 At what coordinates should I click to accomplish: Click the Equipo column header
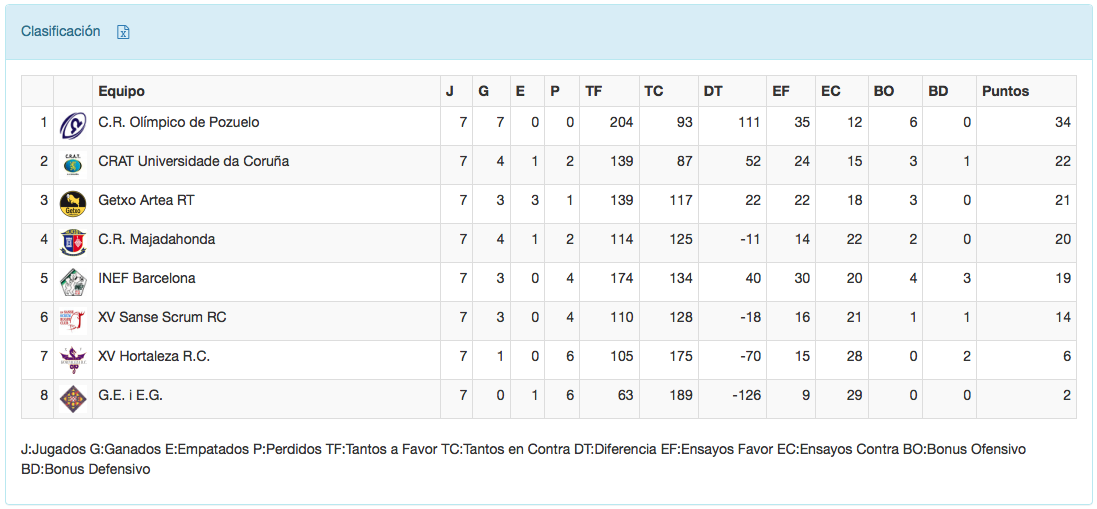tap(121, 91)
